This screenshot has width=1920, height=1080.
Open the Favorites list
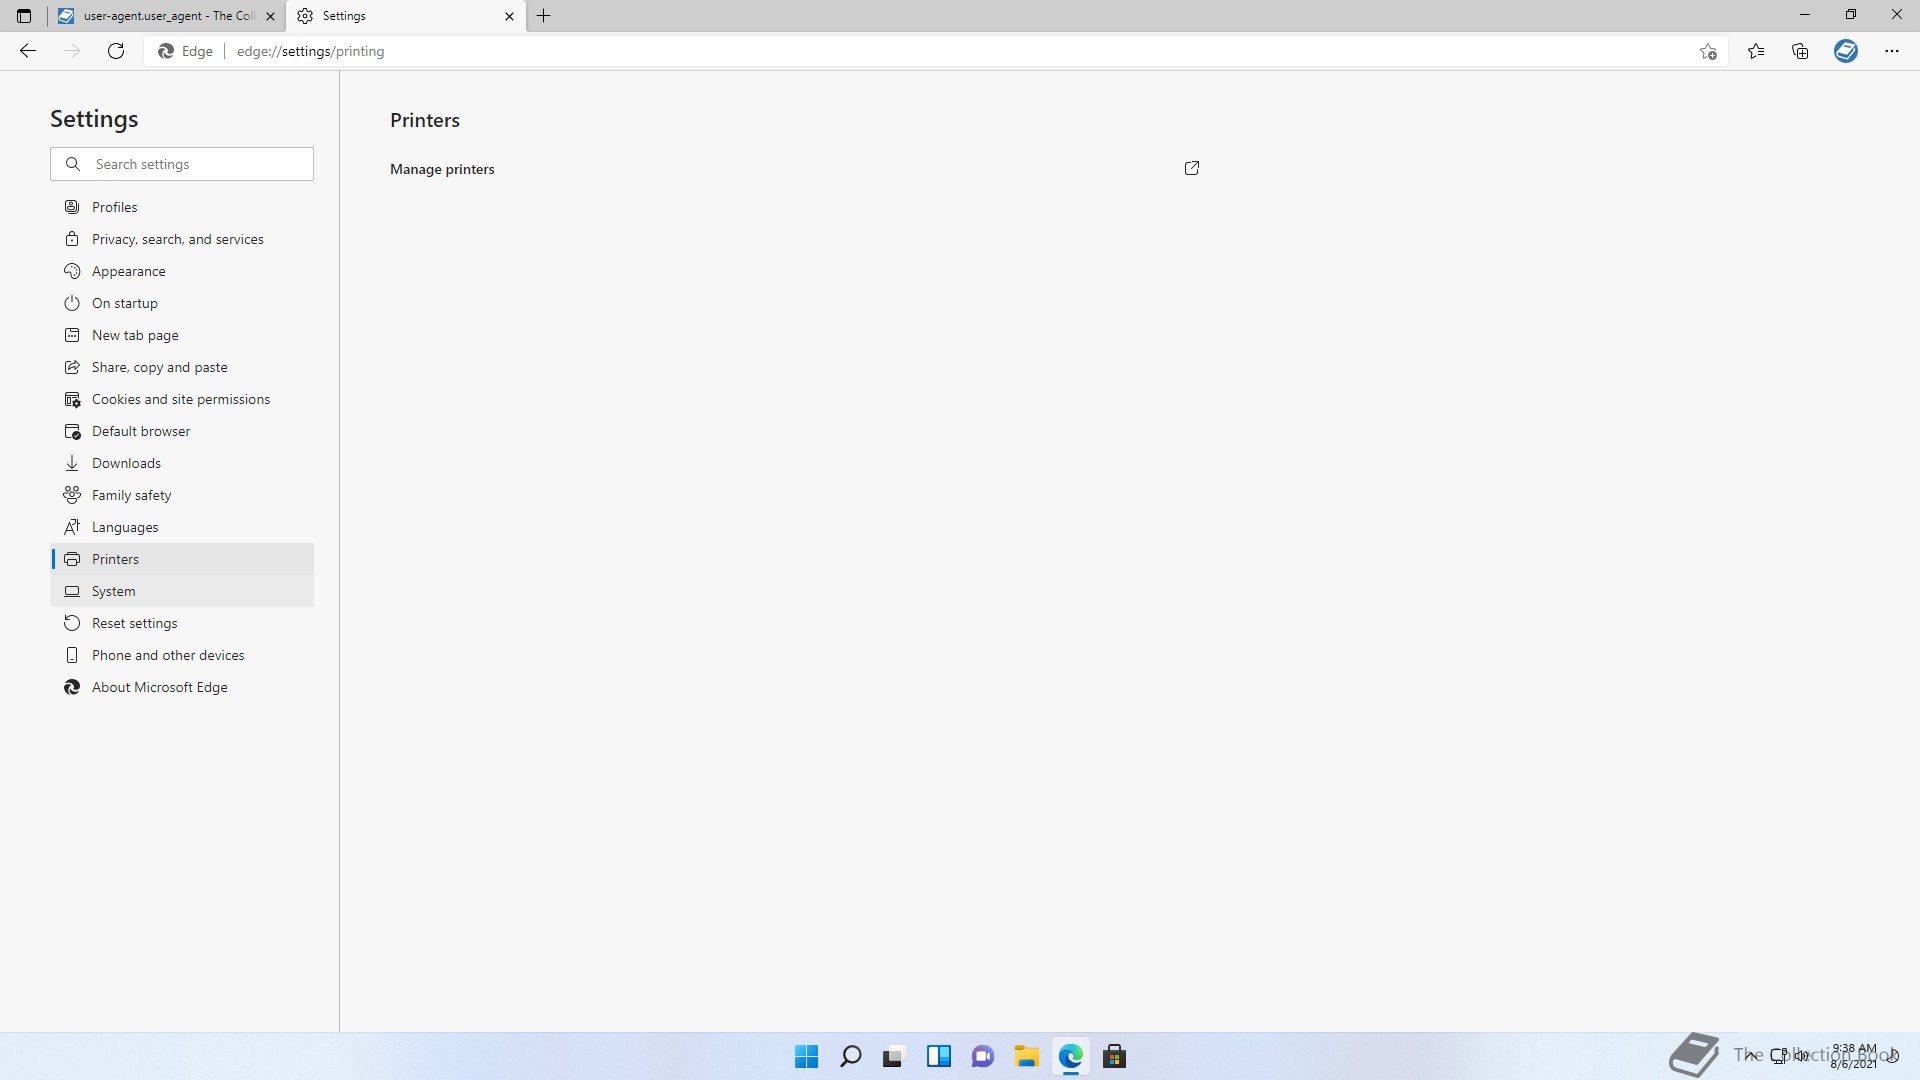point(1756,51)
